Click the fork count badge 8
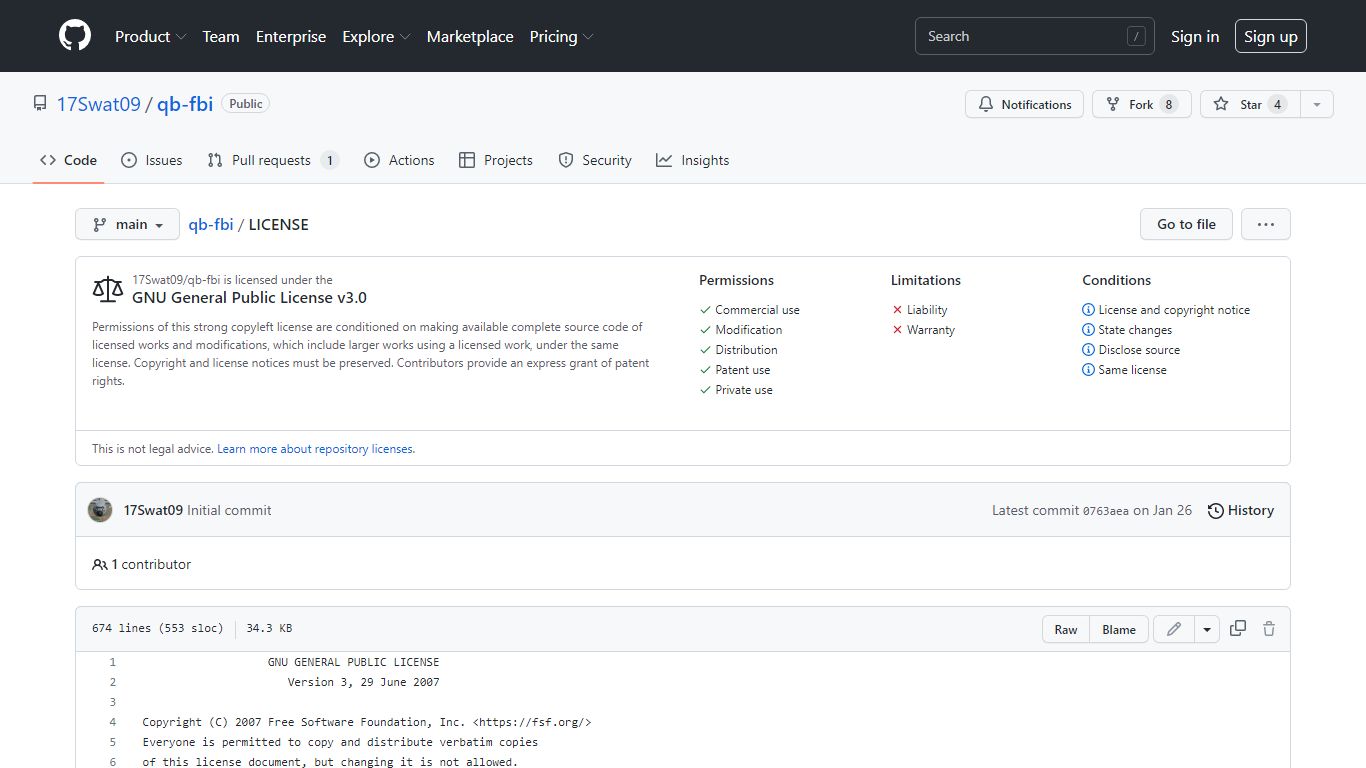The width and height of the screenshot is (1366, 768). 1169,104
